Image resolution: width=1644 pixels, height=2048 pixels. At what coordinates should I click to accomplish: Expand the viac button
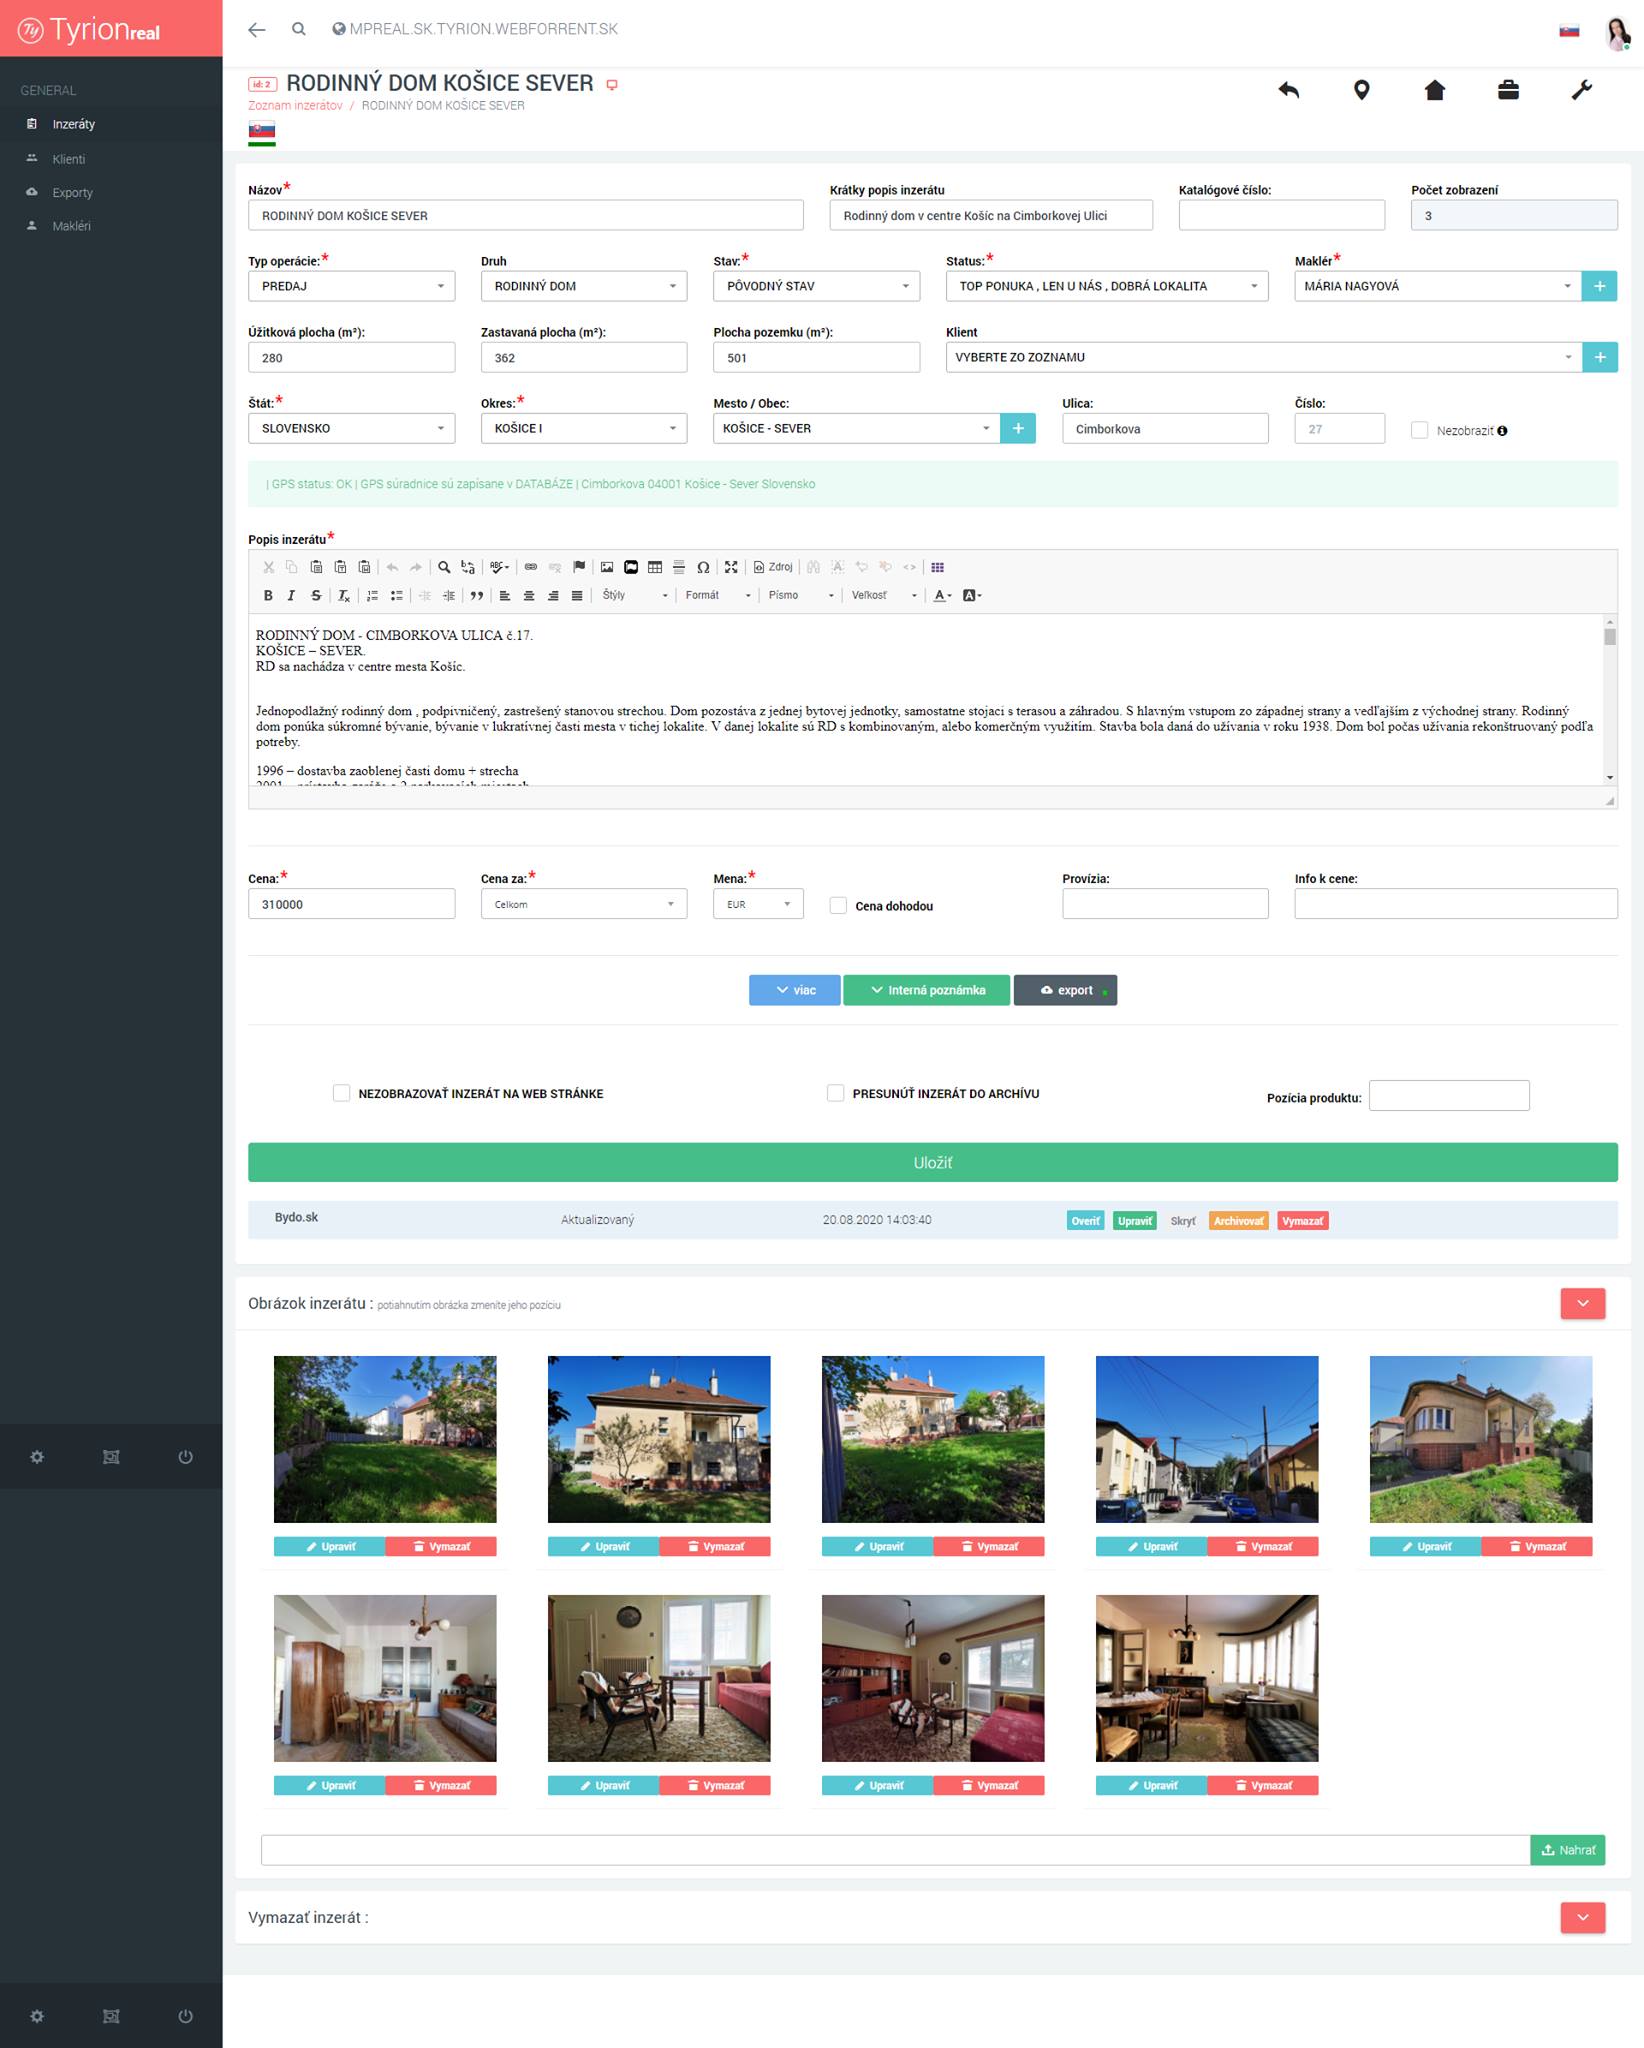pos(794,990)
